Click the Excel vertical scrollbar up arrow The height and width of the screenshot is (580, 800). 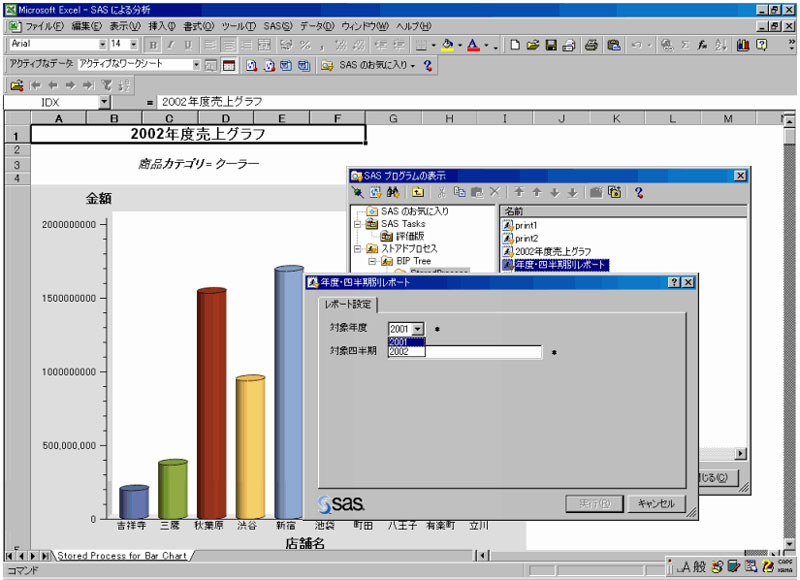tap(789, 122)
